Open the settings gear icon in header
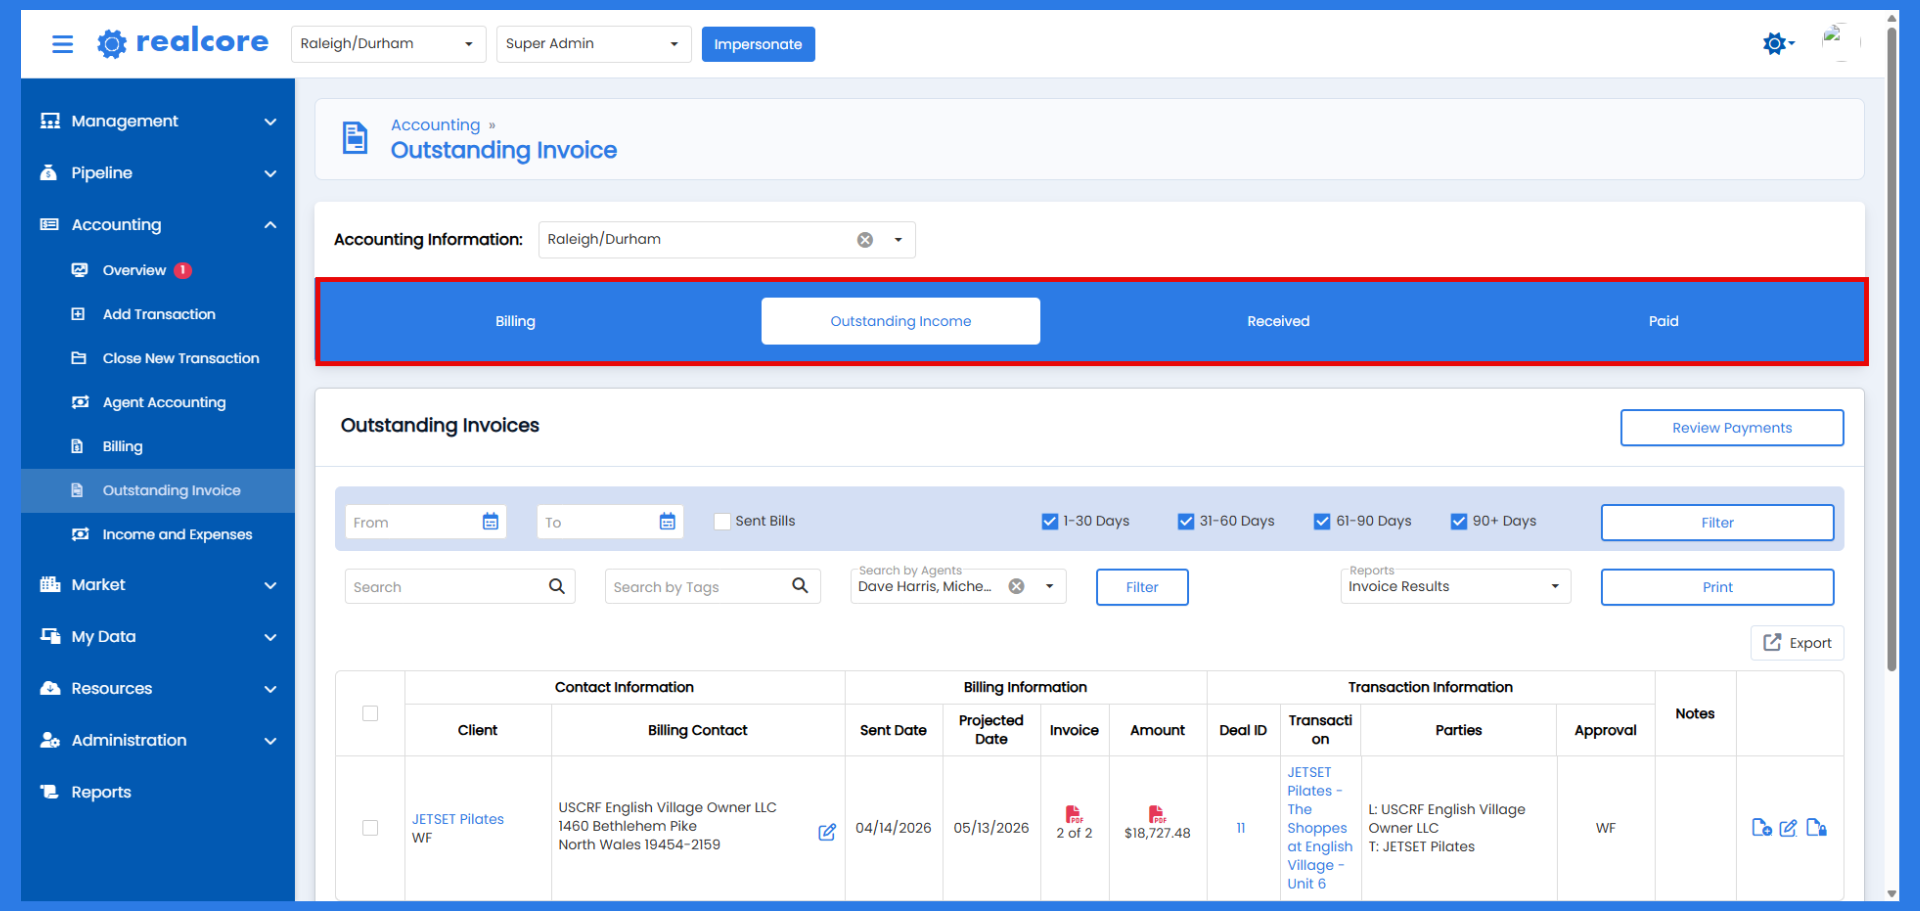 tap(1775, 43)
